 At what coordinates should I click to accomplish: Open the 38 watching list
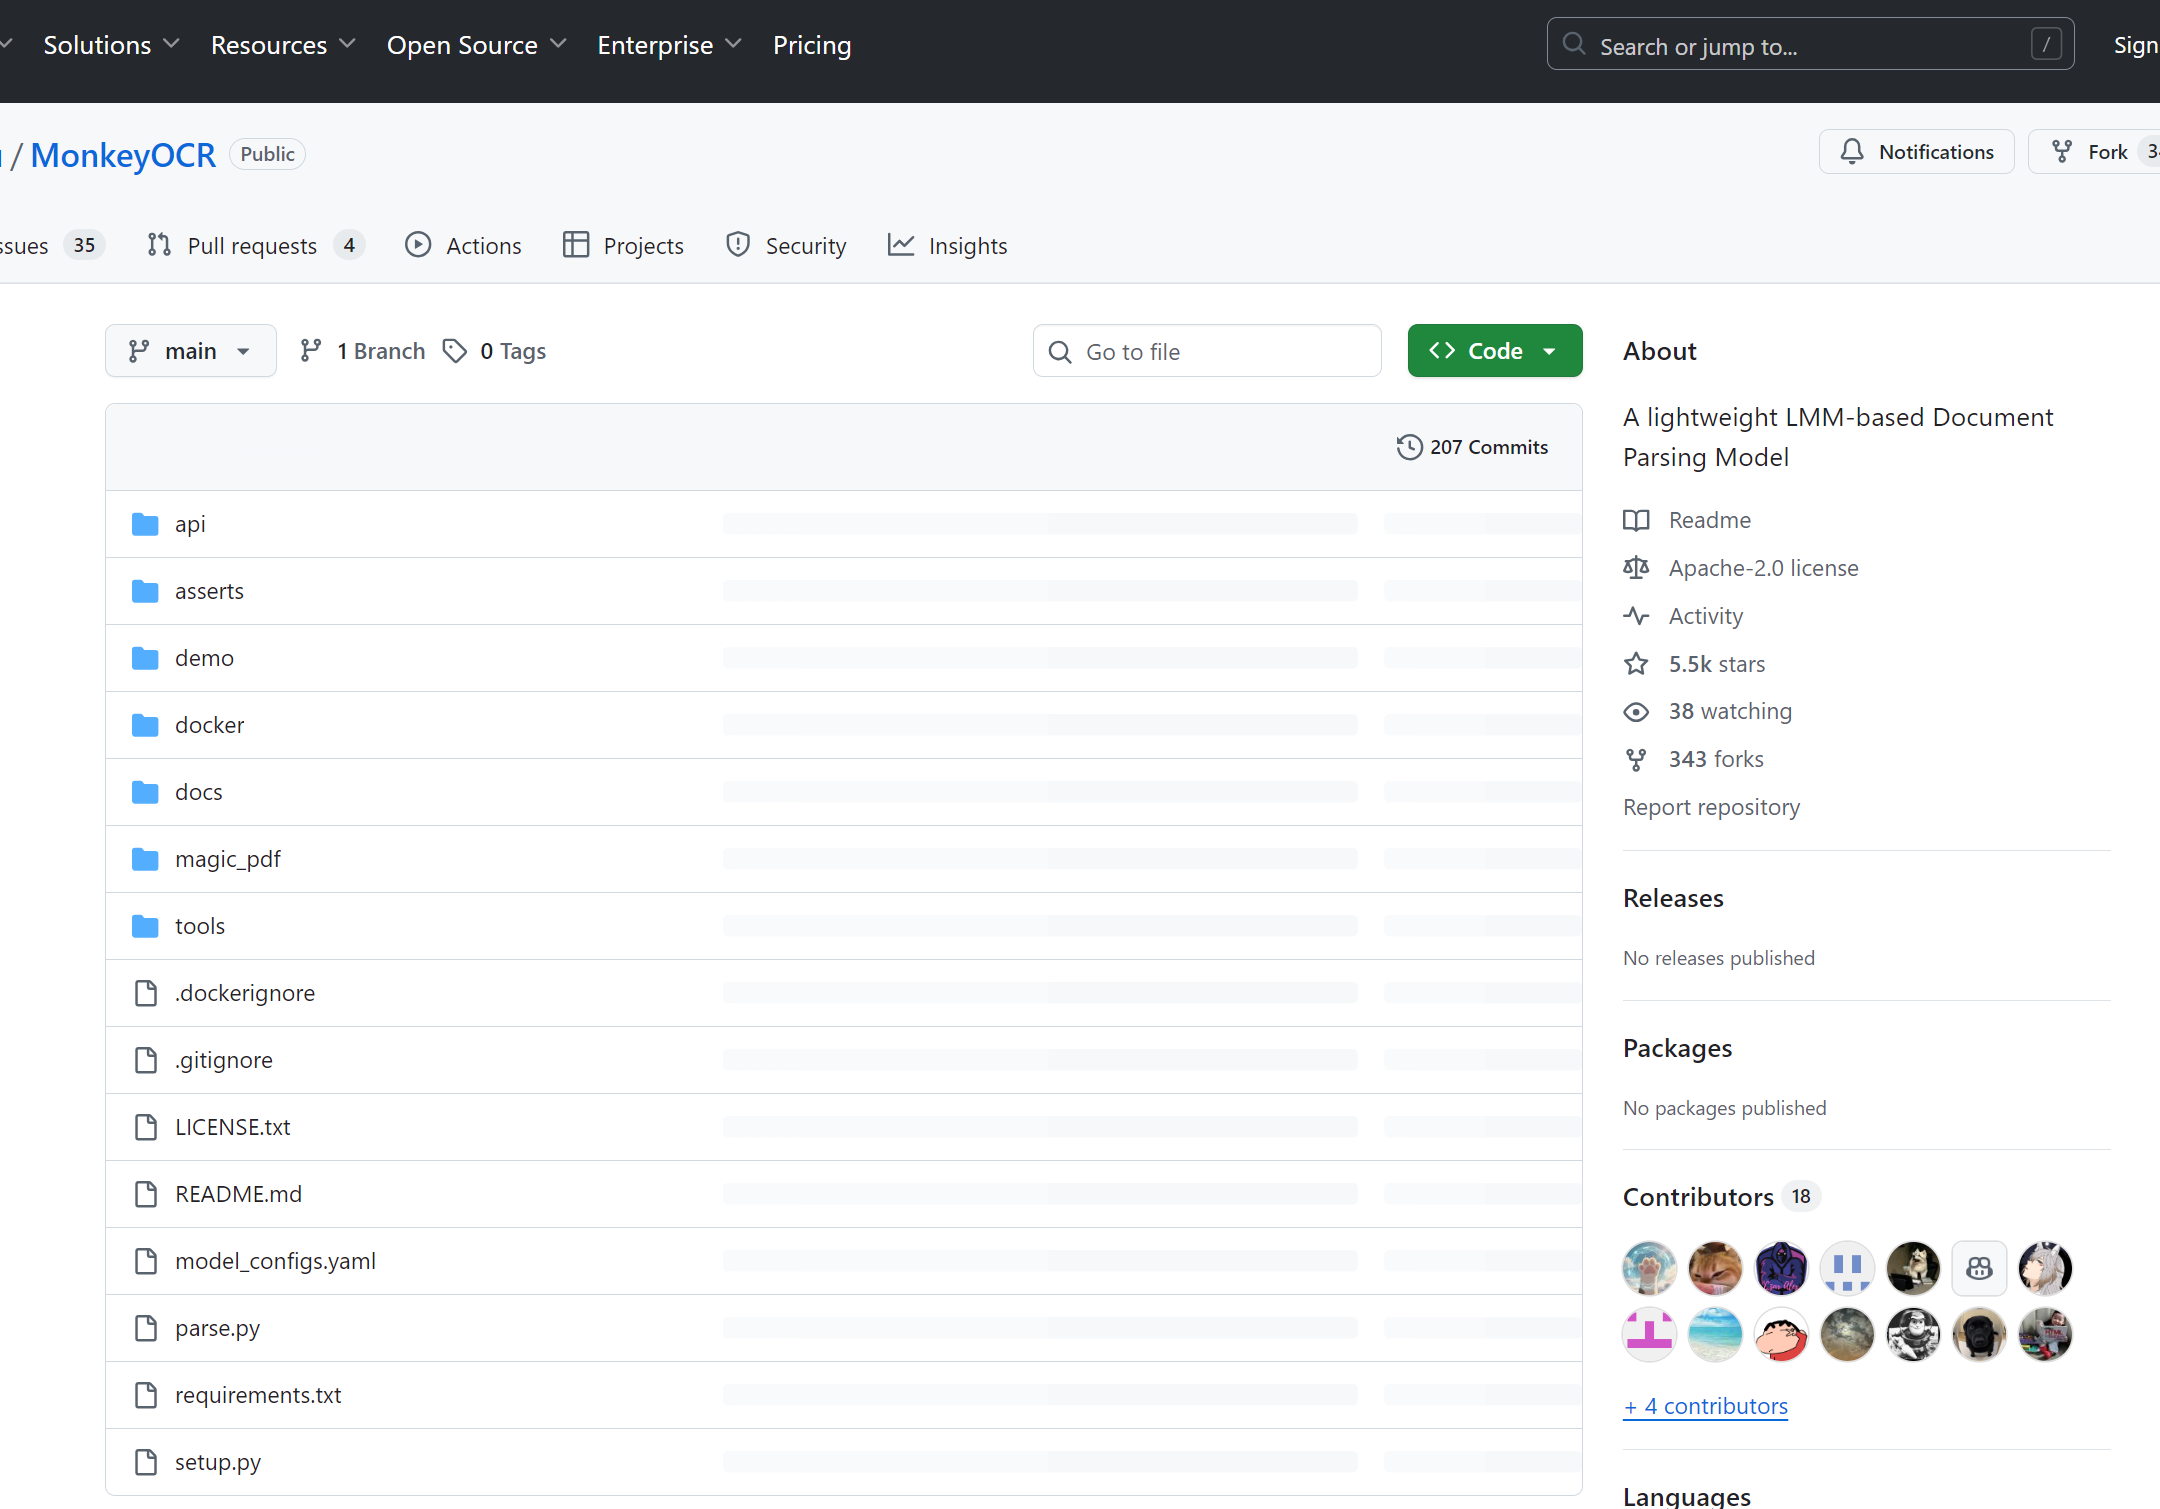pos(1729,711)
